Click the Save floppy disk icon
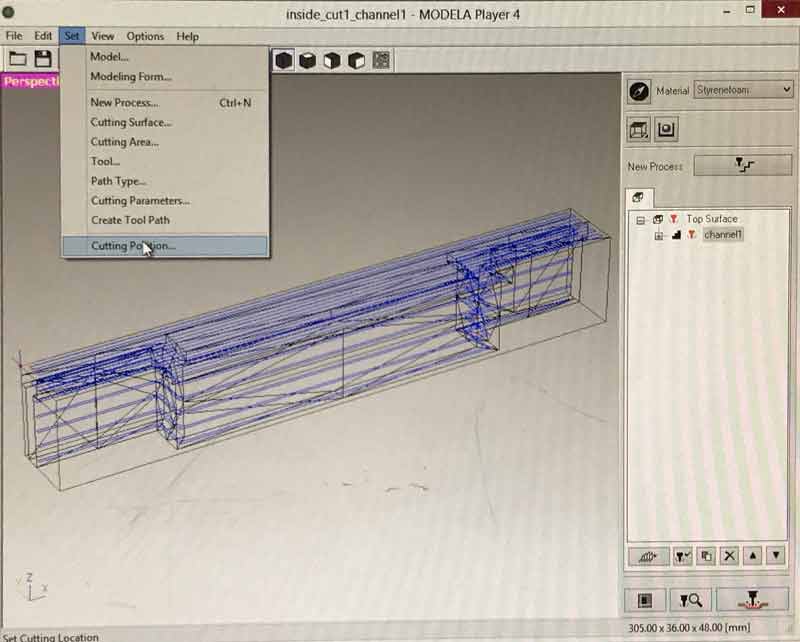Screen dimensions: 800x642 pos(43,59)
